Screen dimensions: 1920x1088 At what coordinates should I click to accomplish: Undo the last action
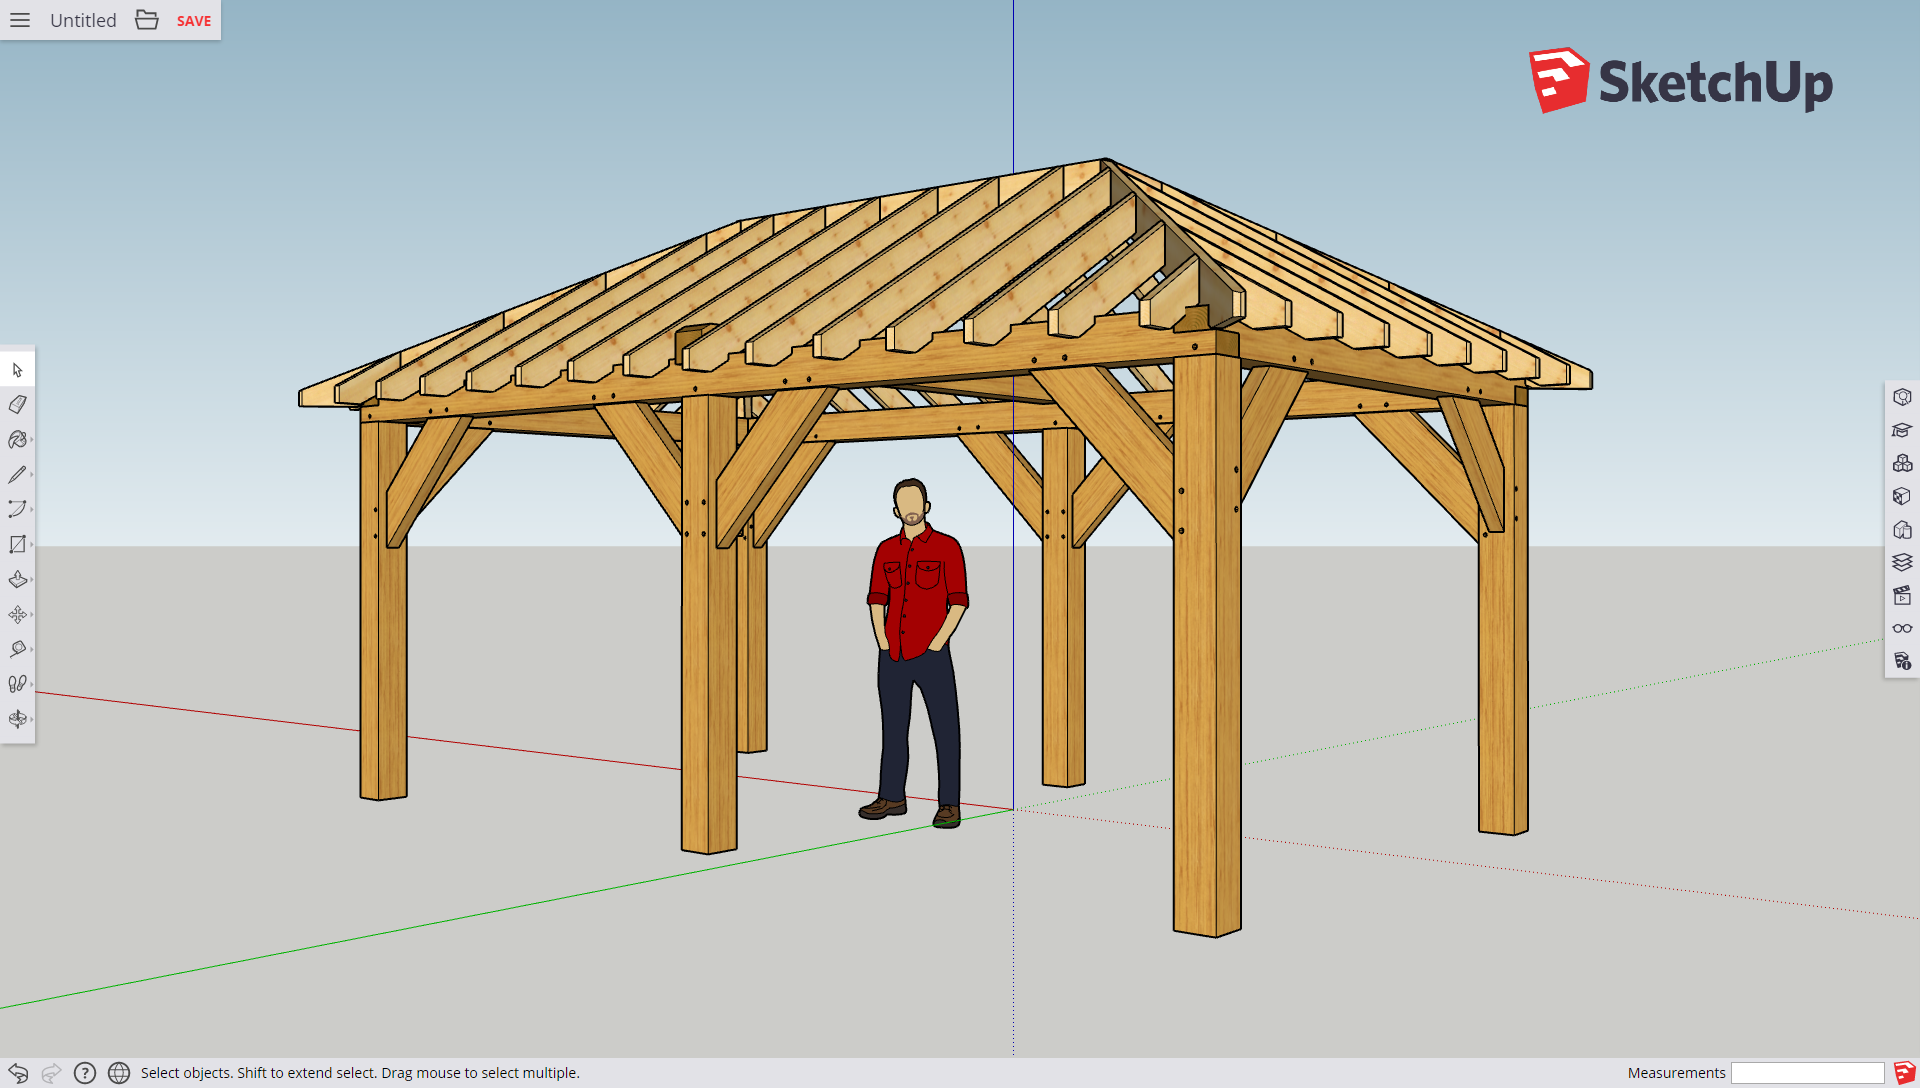[x=18, y=1073]
